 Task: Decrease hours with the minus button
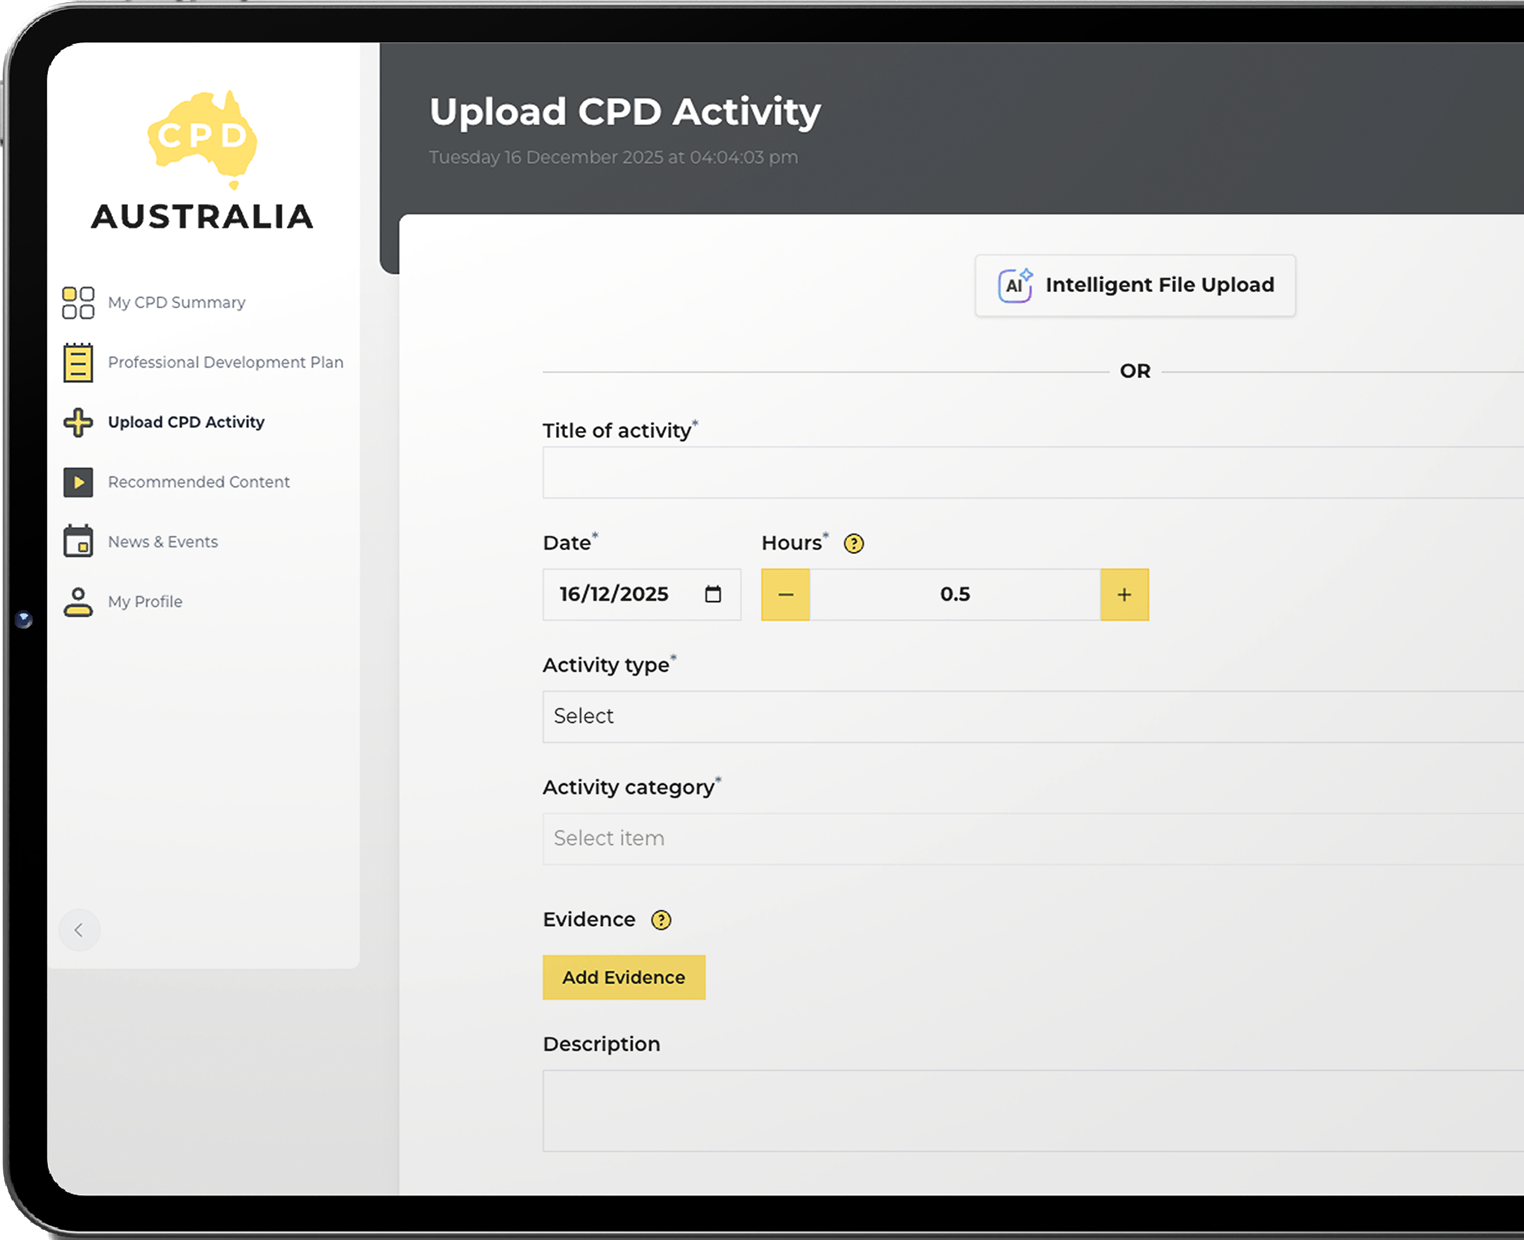coord(785,594)
